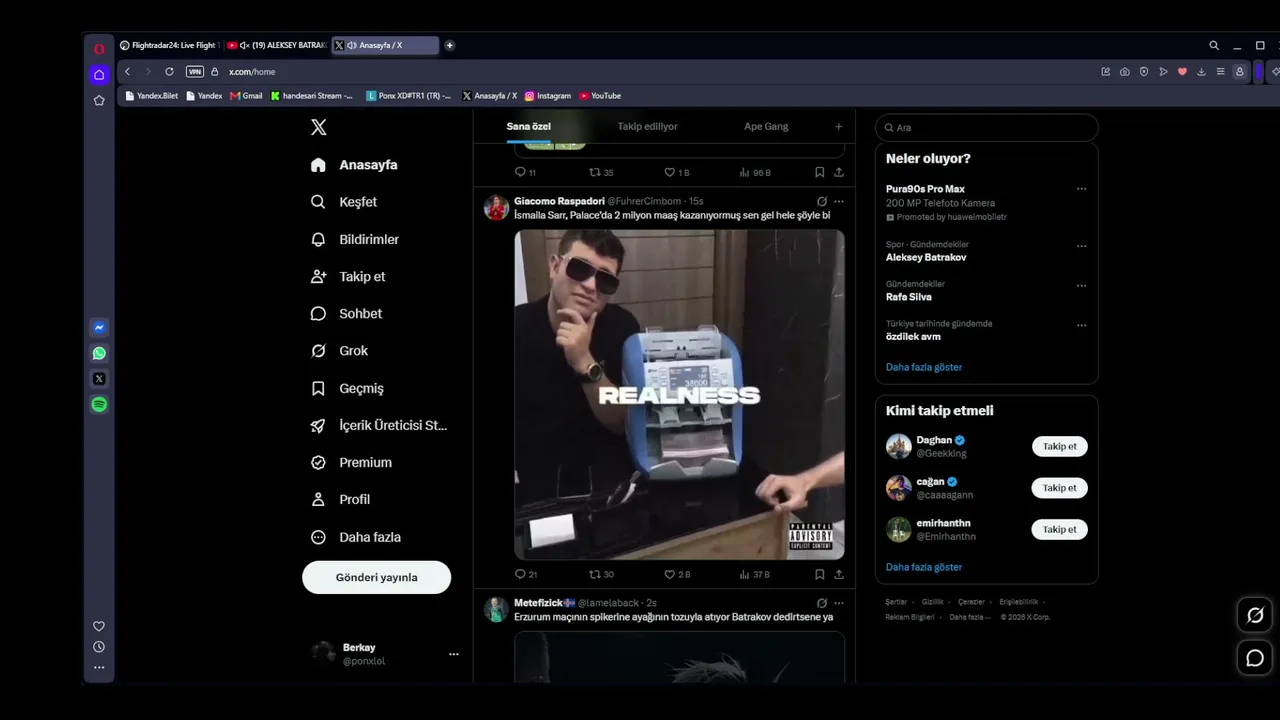Unmute the ALEKSEY BATRAKOV YouTube tab

244,45
